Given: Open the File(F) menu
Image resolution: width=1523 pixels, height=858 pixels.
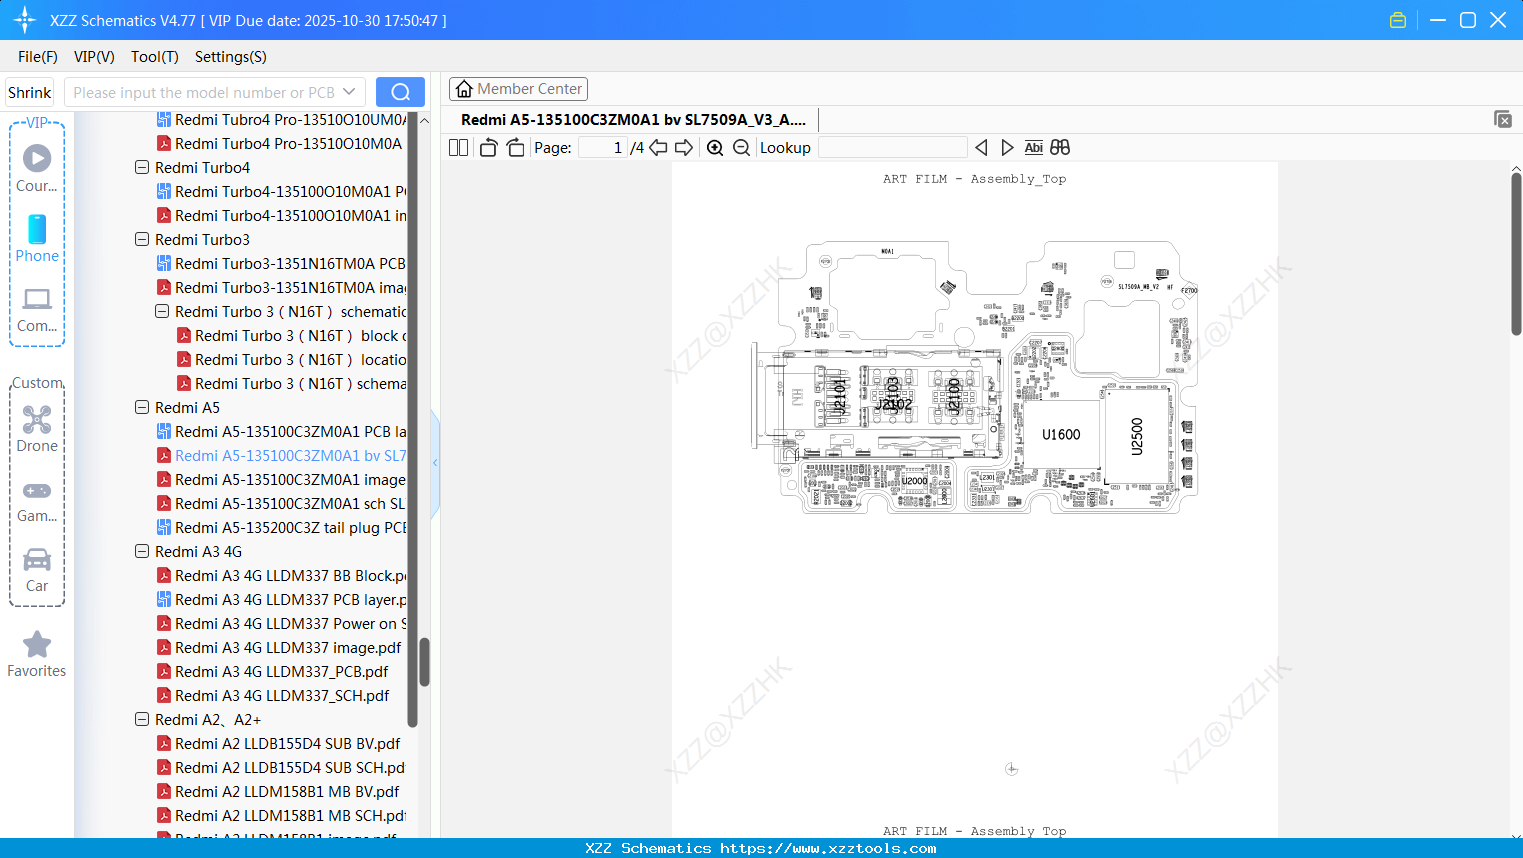Looking at the screenshot, I should tap(38, 57).
